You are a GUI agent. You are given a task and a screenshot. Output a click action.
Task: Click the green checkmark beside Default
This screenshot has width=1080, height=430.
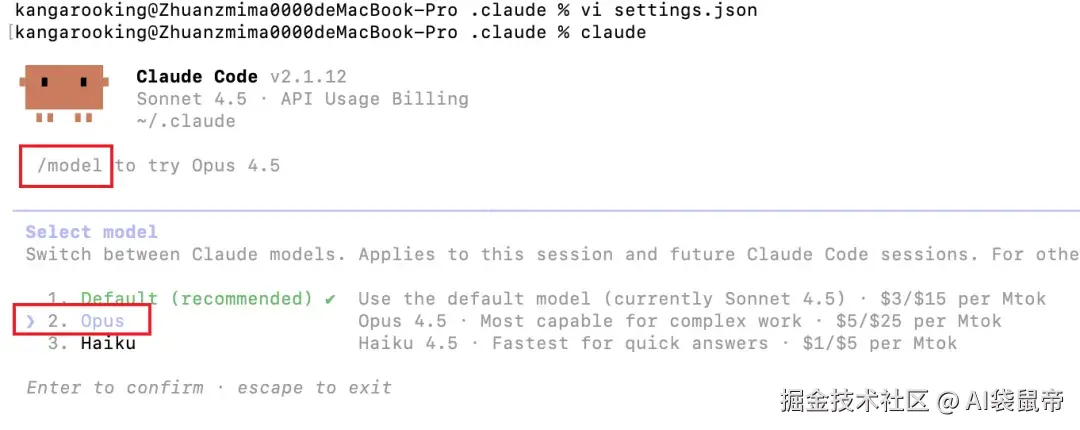point(330,298)
